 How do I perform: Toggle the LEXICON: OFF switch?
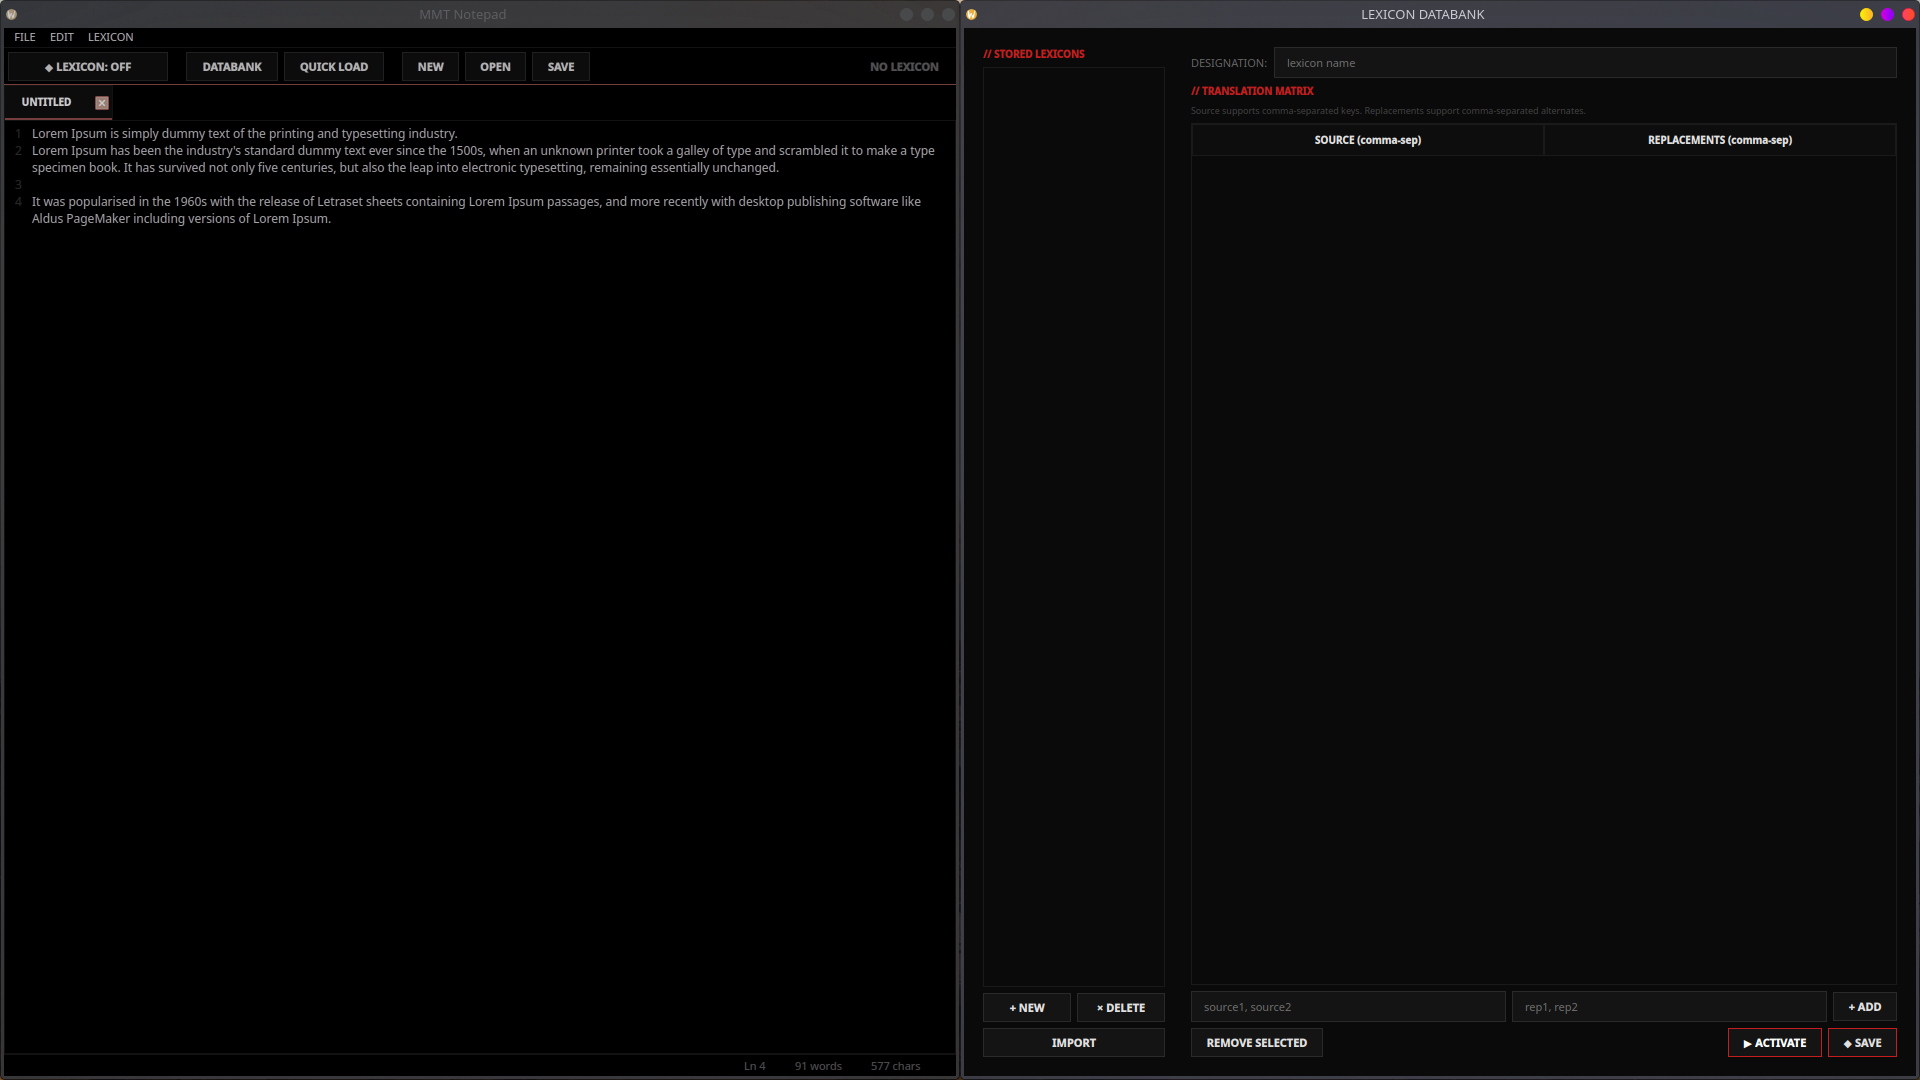point(87,66)
